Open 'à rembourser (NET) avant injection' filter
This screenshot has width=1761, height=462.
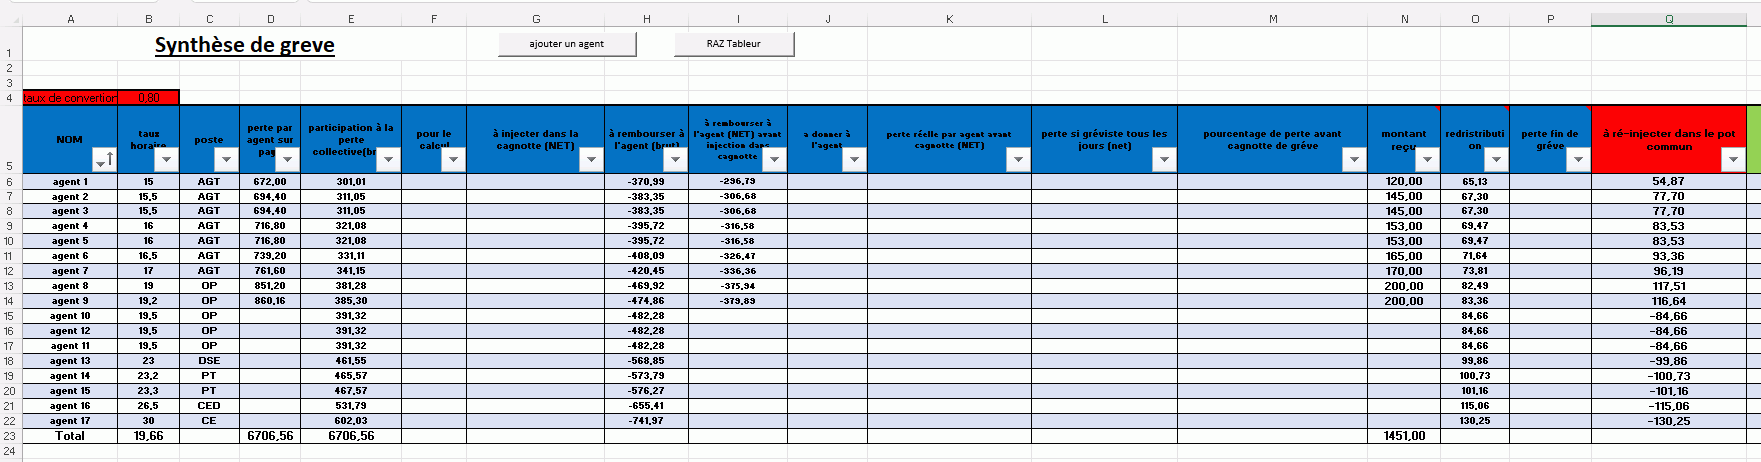click(775, 160)
